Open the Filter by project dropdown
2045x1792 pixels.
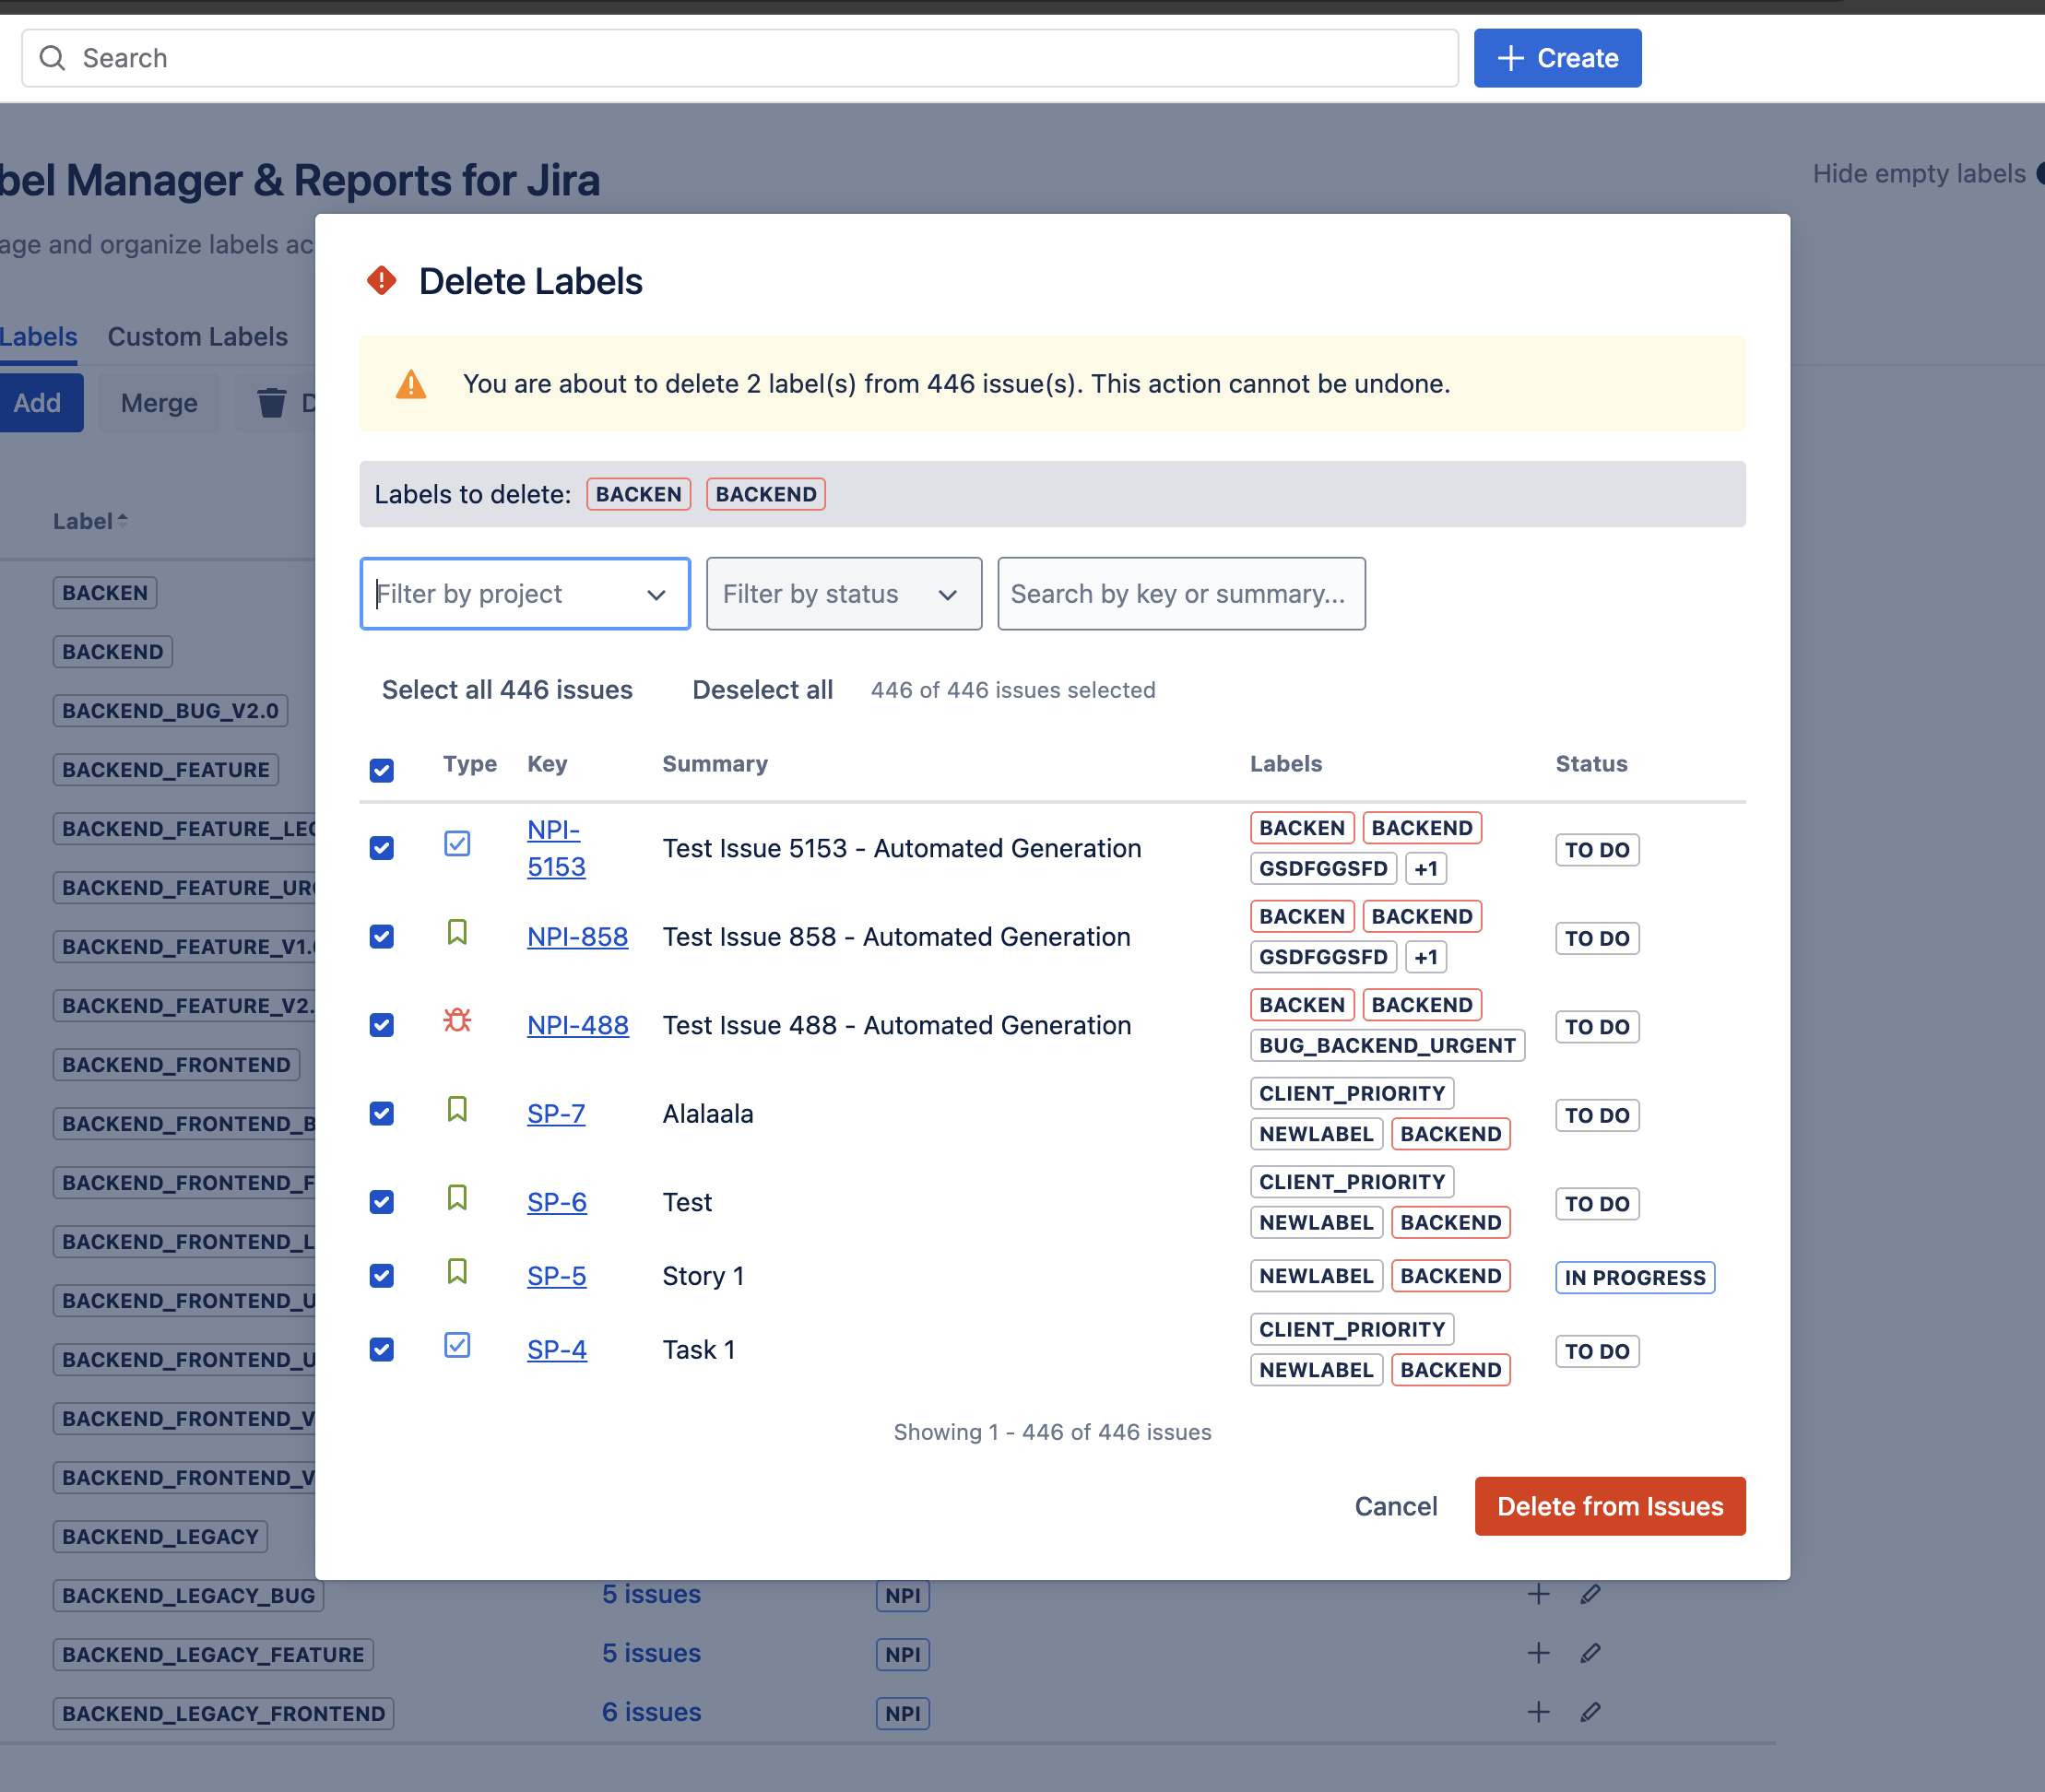tap(524, 593)
